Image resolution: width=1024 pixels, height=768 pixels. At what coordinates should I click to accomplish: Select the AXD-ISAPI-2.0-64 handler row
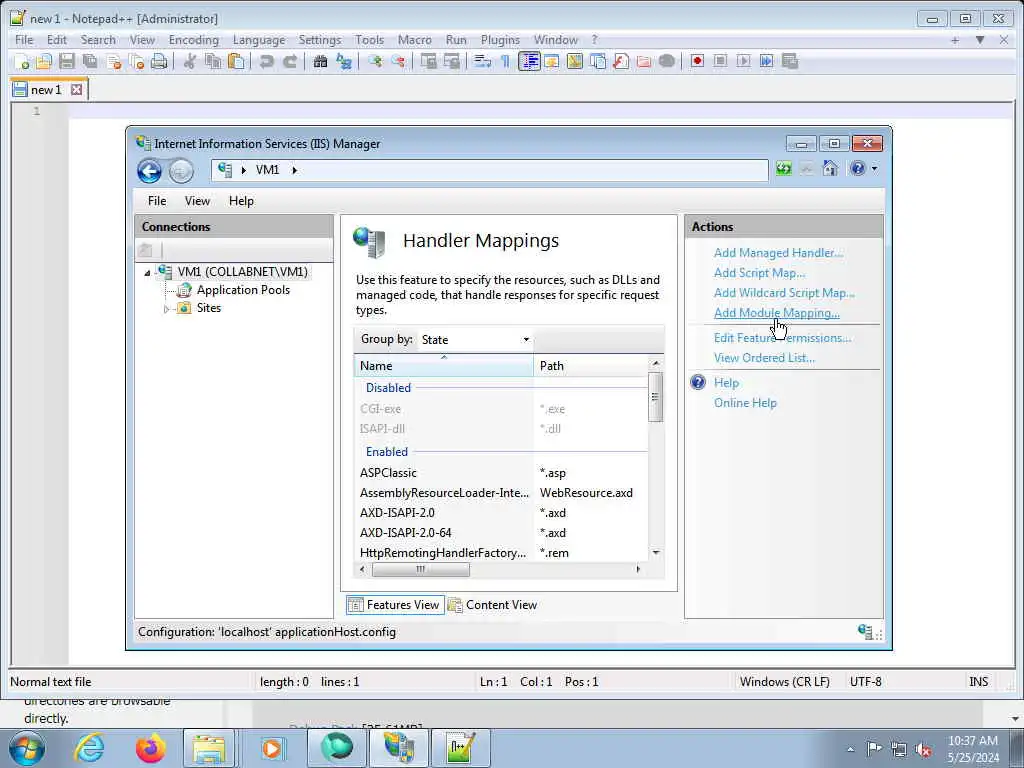click(501, 533)
